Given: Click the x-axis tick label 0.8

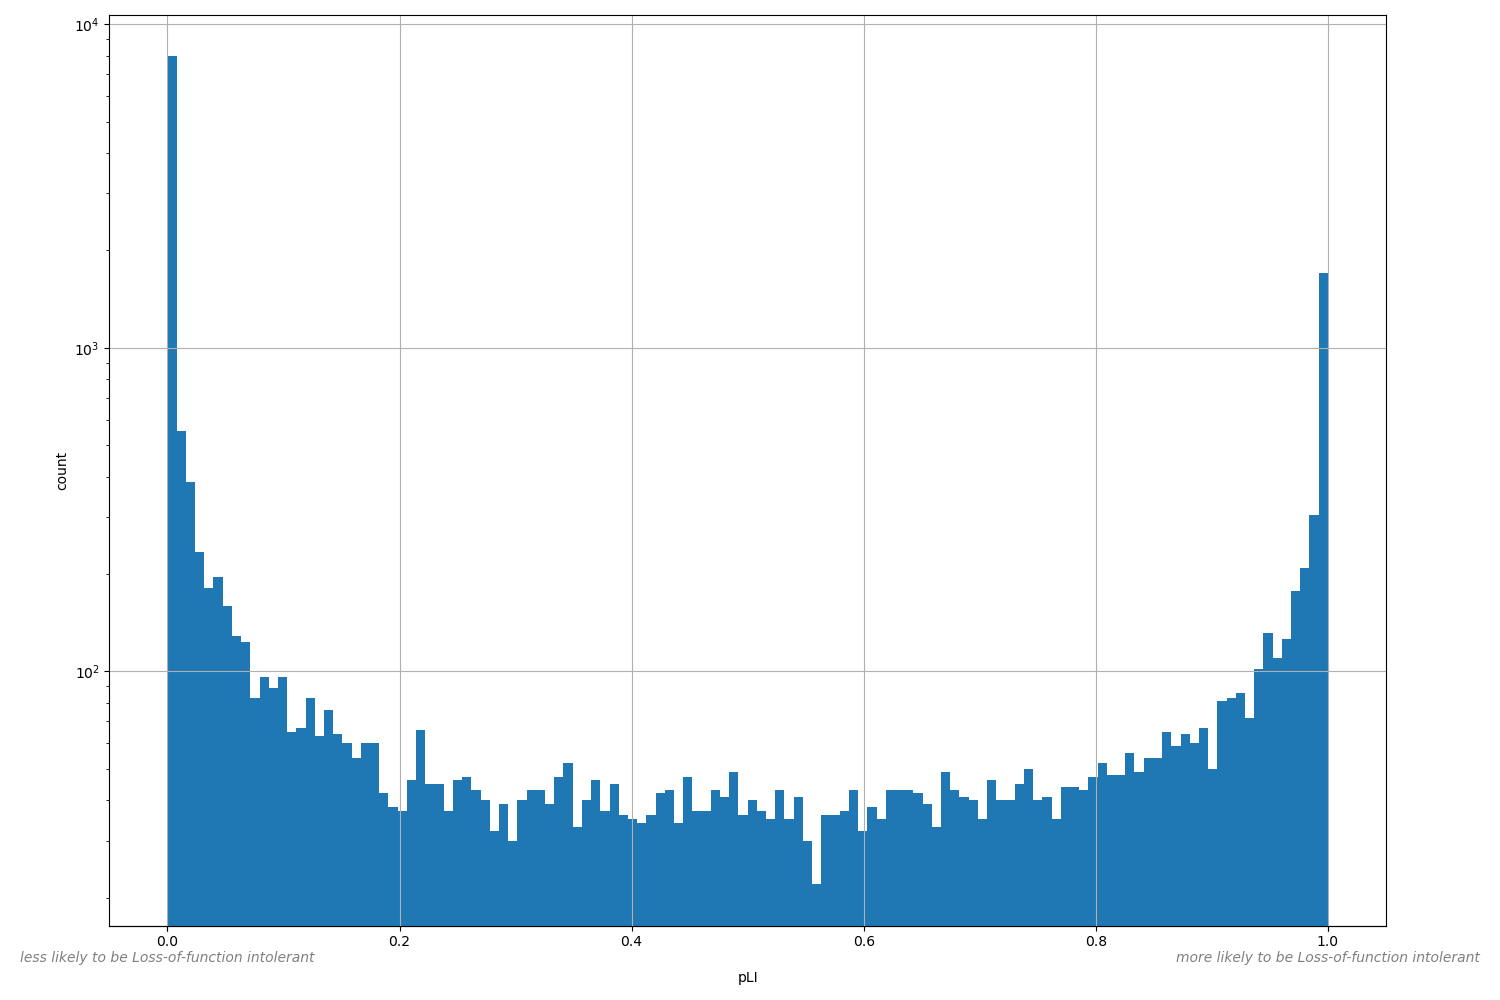Looking at the screenshot, I should click(1096, 941).
